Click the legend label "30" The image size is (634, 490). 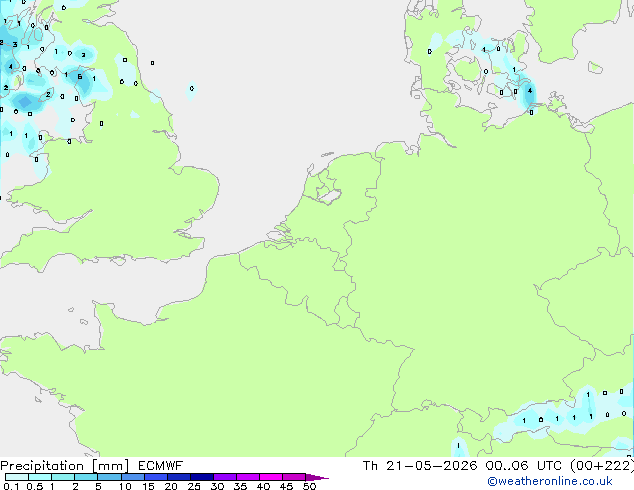point(217,486)
